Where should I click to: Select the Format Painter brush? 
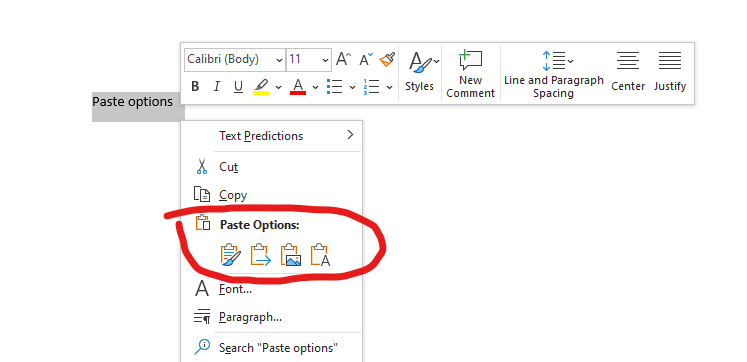tap(387, 60)
